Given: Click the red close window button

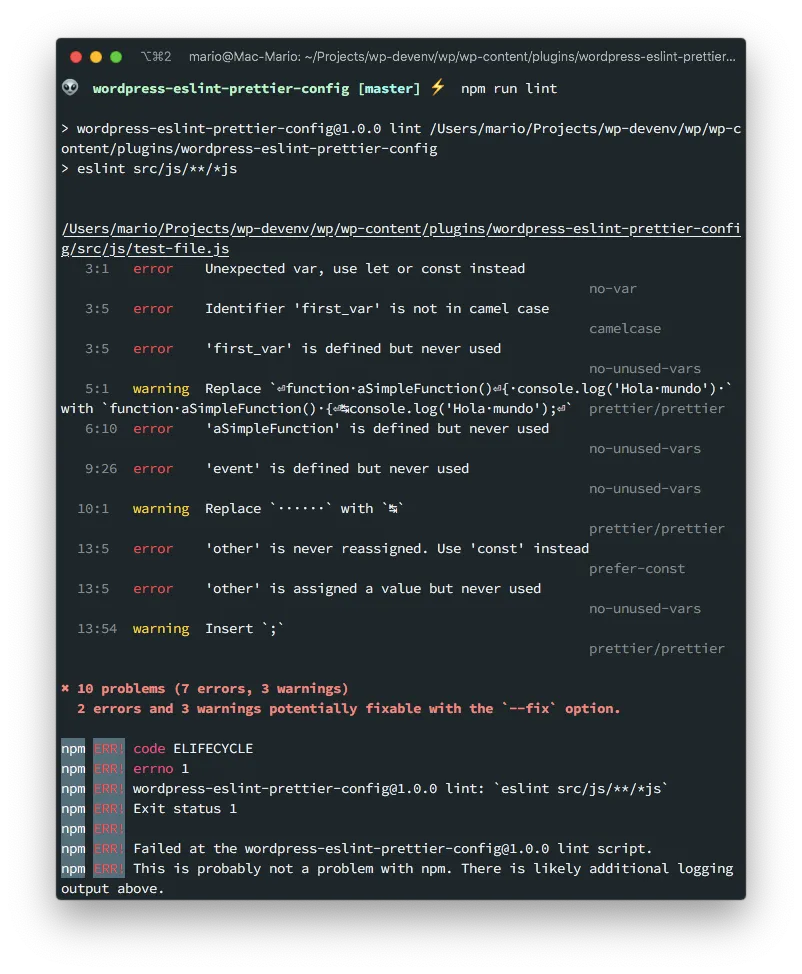Looking at the screenshot, I should pos(76,57).
